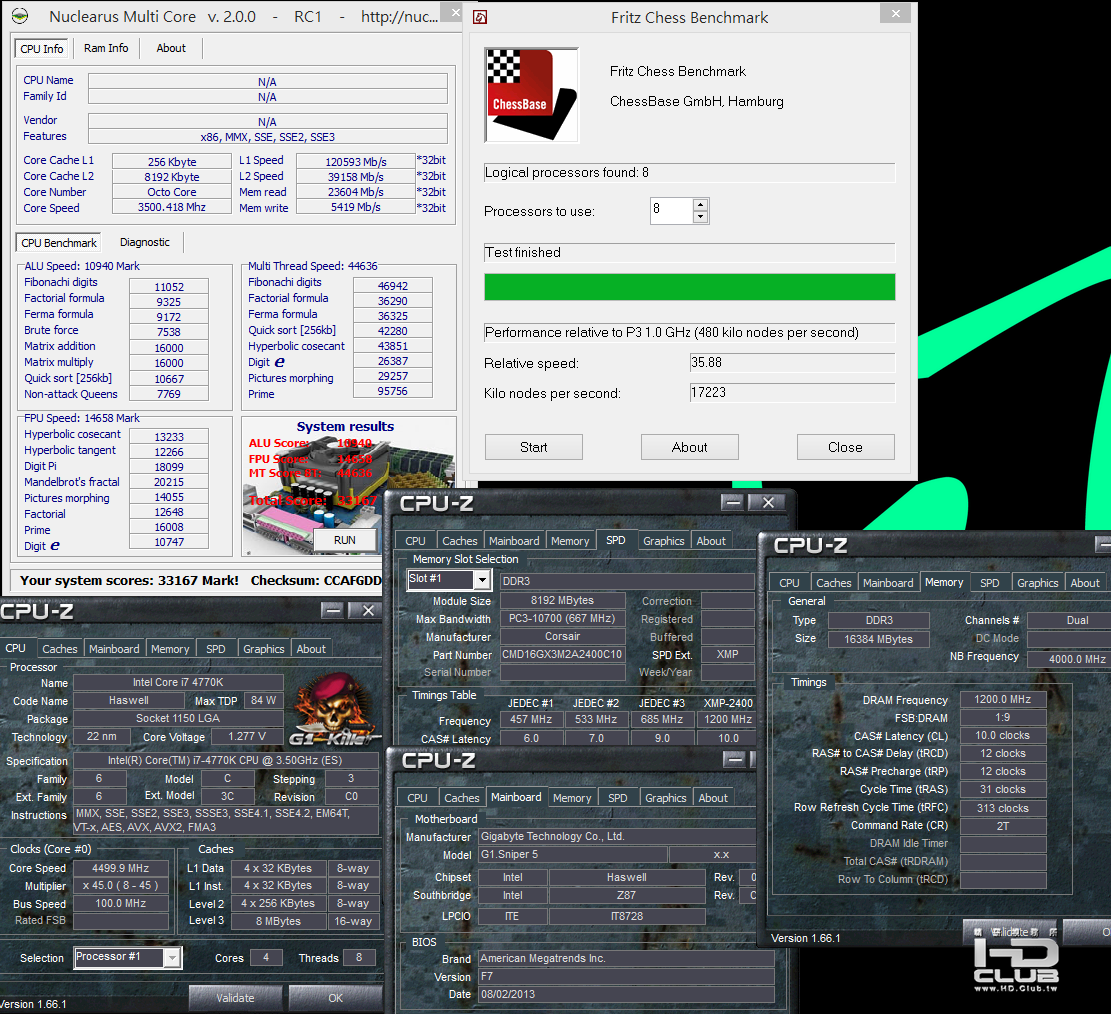Image resolution: width=1111 pixels, height=1014 pixels.
Task: Open Caches tab in CPU-Z SPD window
Action: 460,541
